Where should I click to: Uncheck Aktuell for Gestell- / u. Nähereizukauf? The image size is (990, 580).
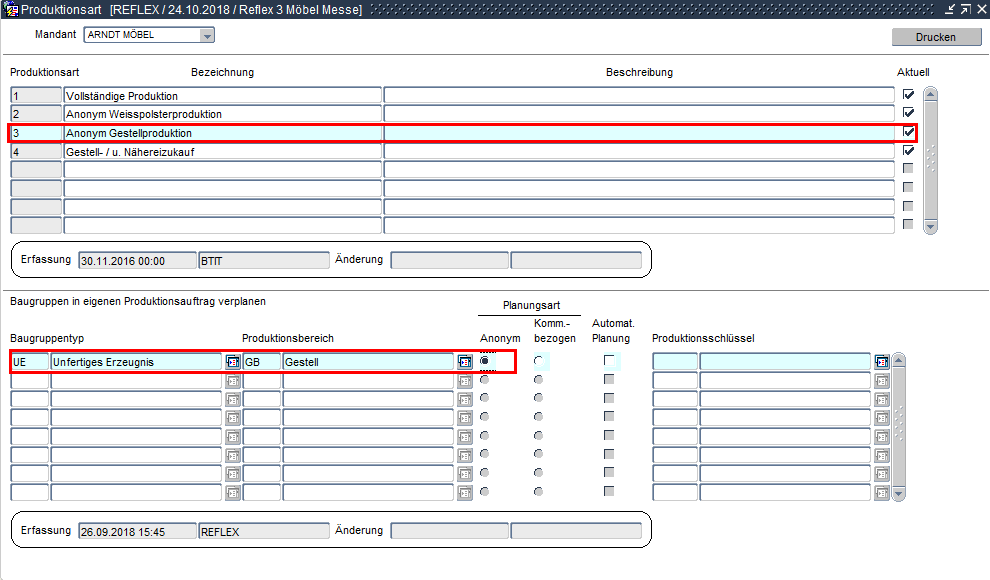coord(908,151)
